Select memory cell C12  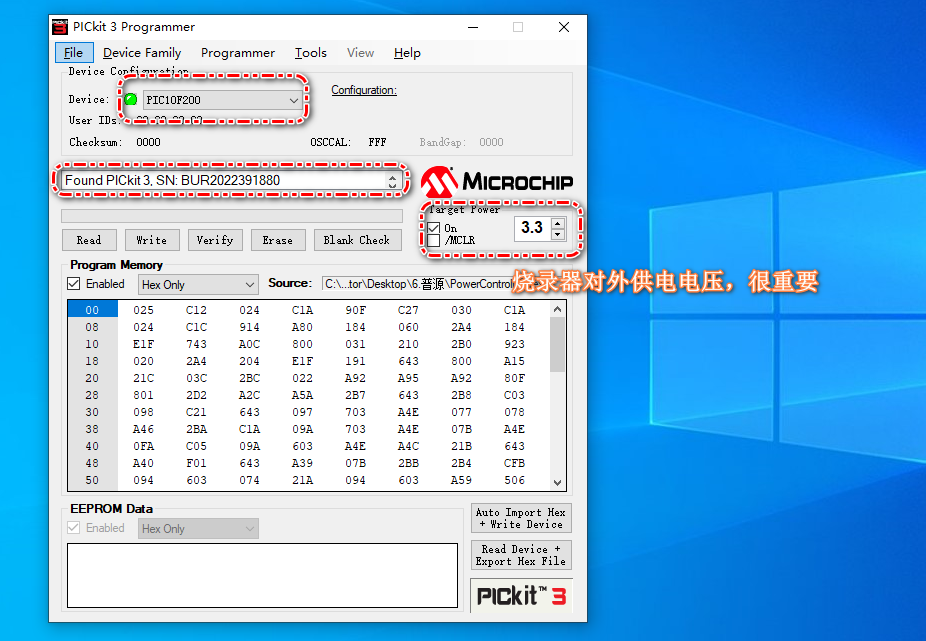click(x=196, y=310)
